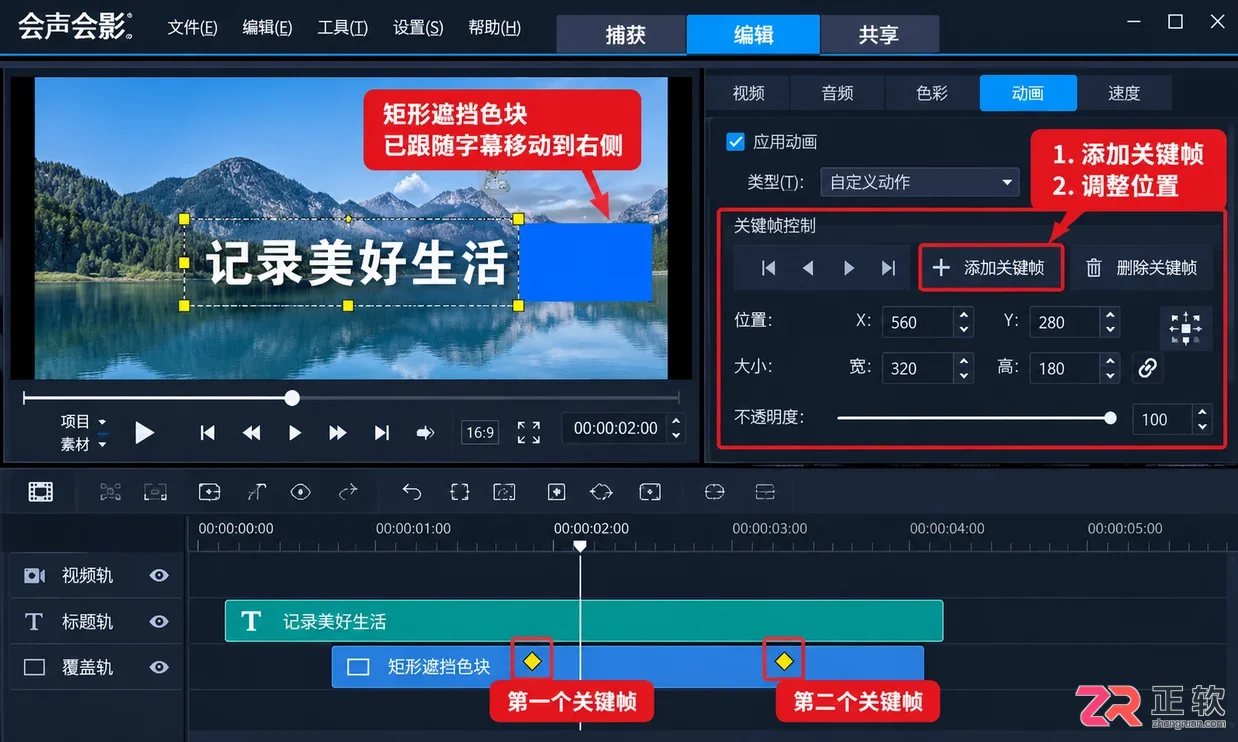Screen dimensions: 1238x742
Task: Click the opacity value stepper arrows
Action: (x=1202, y=419)
